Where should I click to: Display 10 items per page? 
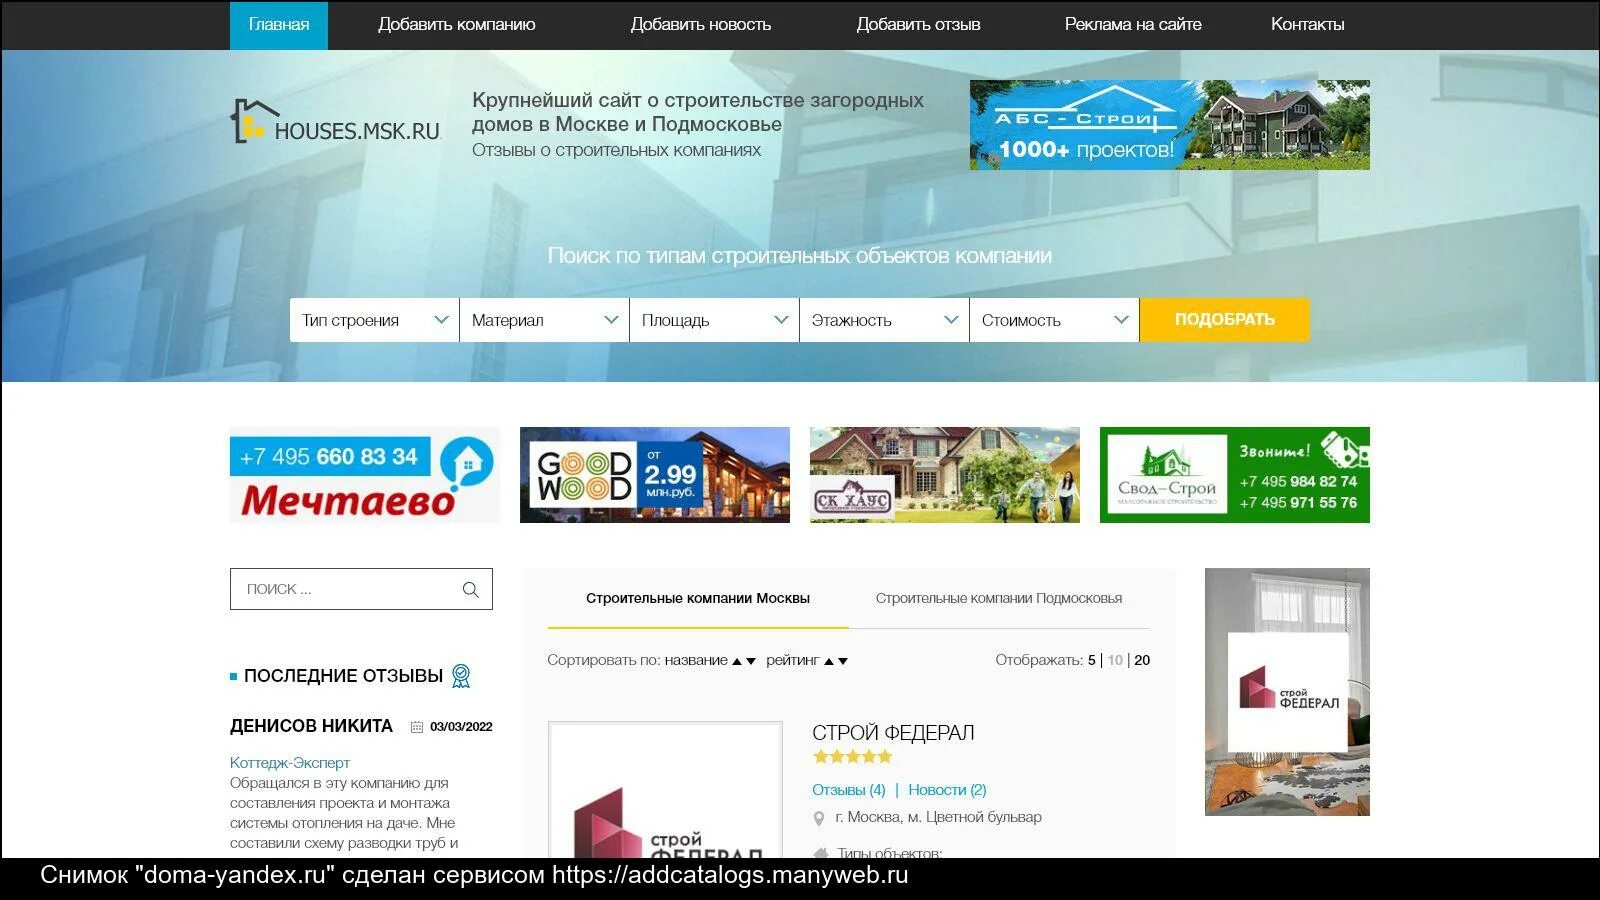click(1115, 660)
